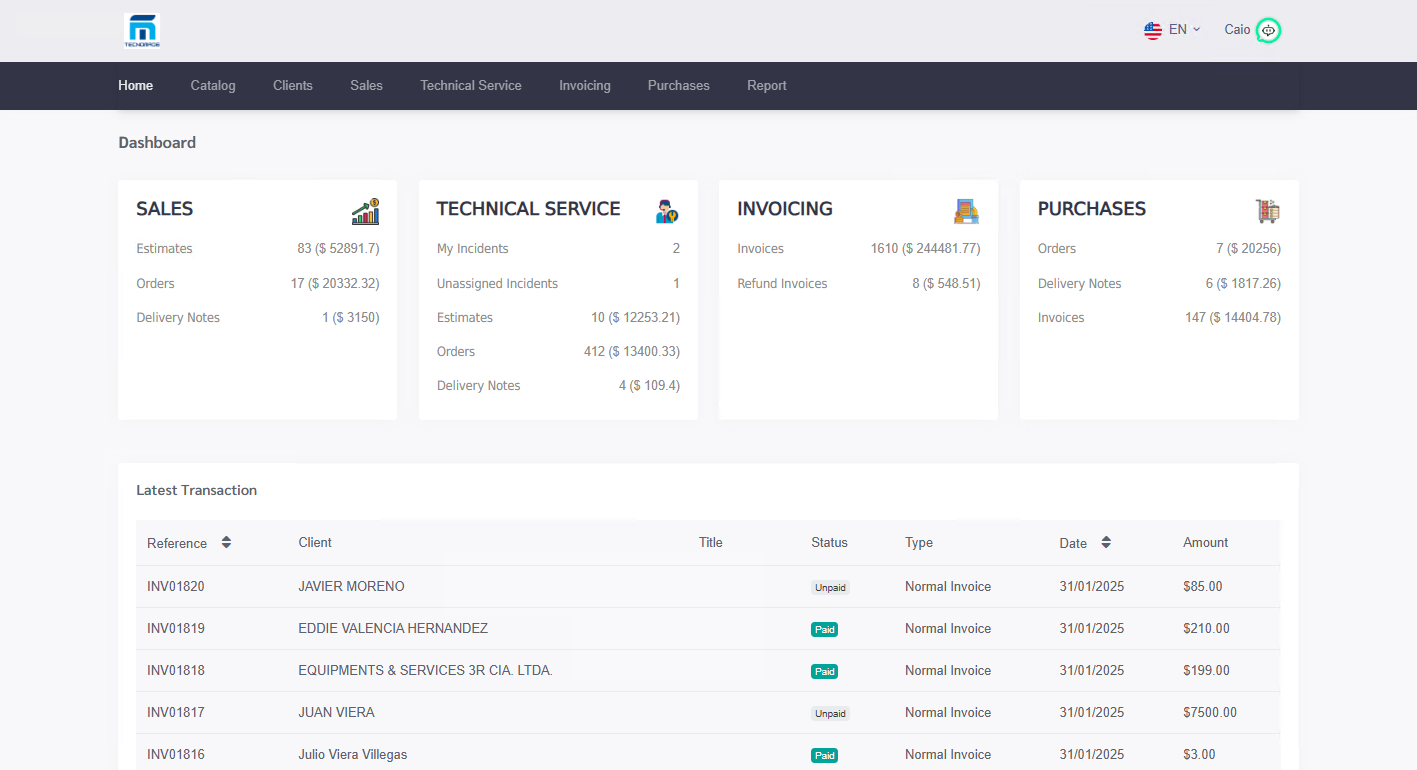Open Sales Estimates from dashboard card
This screenshot has height=770, width=1417.
[x=165, y=249]
